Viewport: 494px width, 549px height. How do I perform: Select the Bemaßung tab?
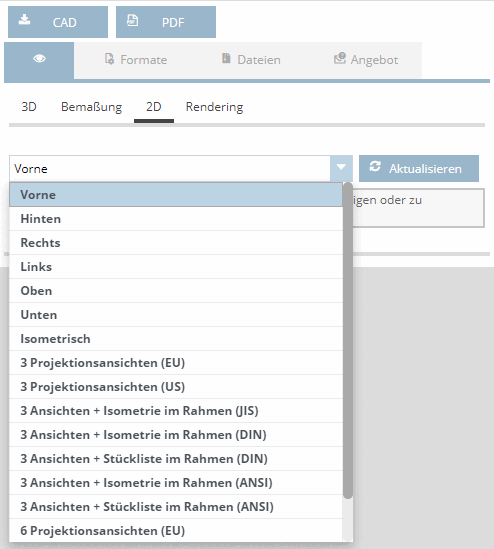click(91, 107)
